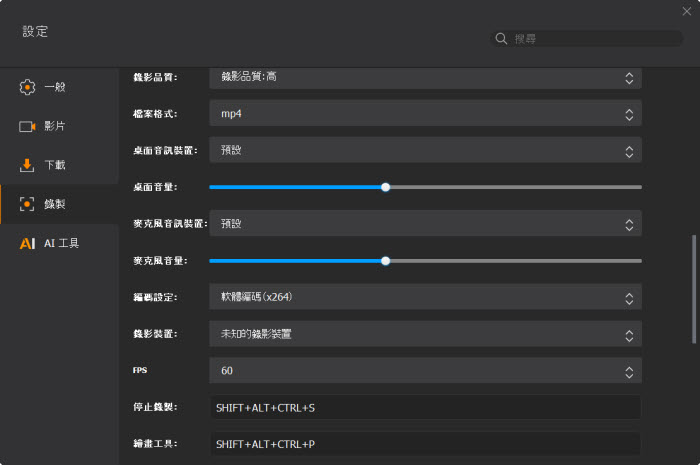The height and width of the screenshot is (465, 700).
Task: Click the 影片 video icon in sidebar
Action: pyautogui.click(x=27, y=127)
